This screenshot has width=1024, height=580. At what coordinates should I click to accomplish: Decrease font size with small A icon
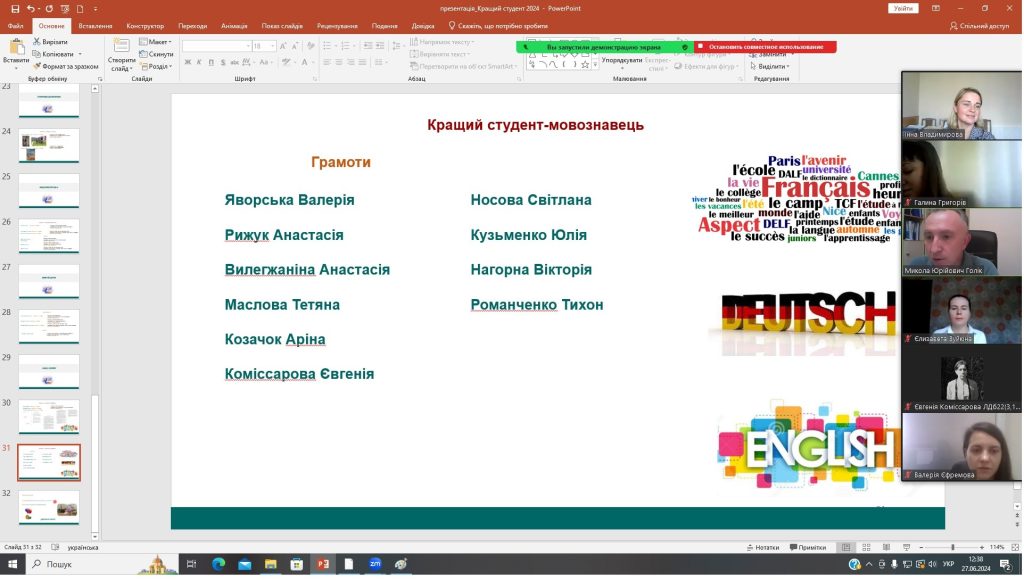(295, 46)
